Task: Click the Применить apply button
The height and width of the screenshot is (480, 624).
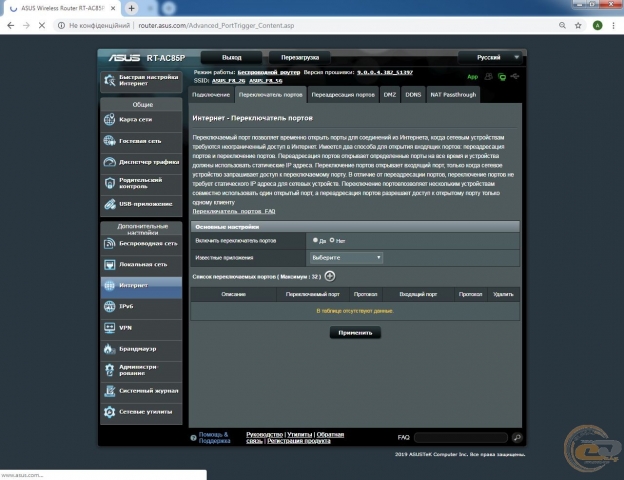Action: (355, 333)
